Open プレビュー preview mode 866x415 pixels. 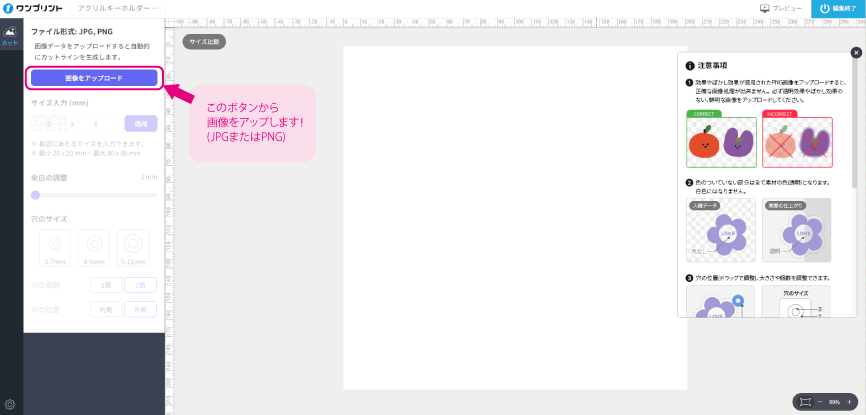(x=782, y=8)
